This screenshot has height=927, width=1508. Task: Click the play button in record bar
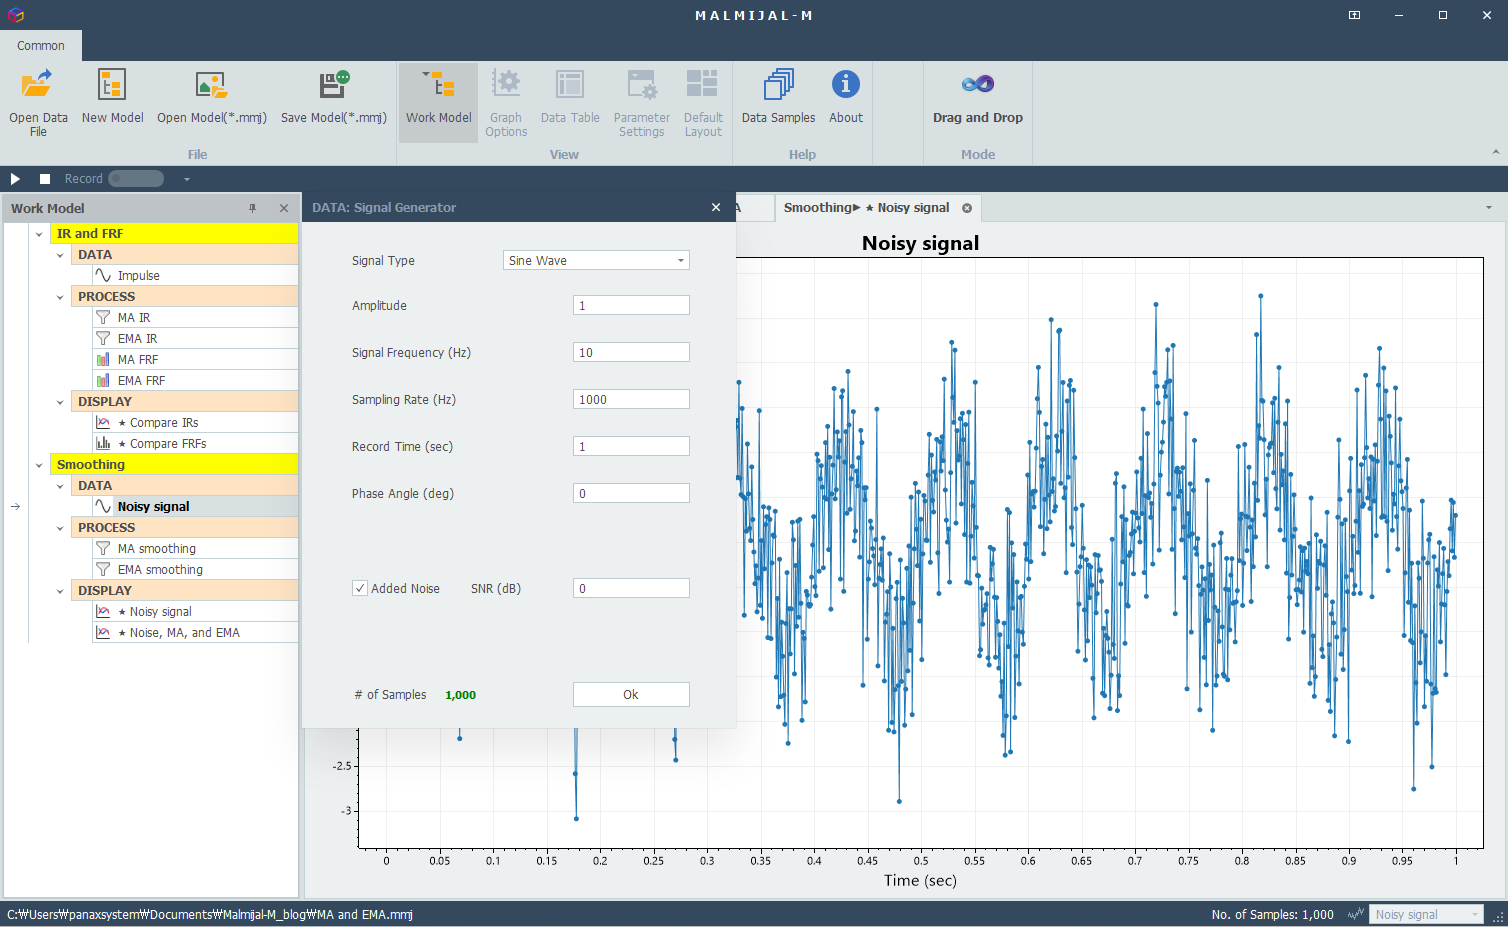click(15, 179)
